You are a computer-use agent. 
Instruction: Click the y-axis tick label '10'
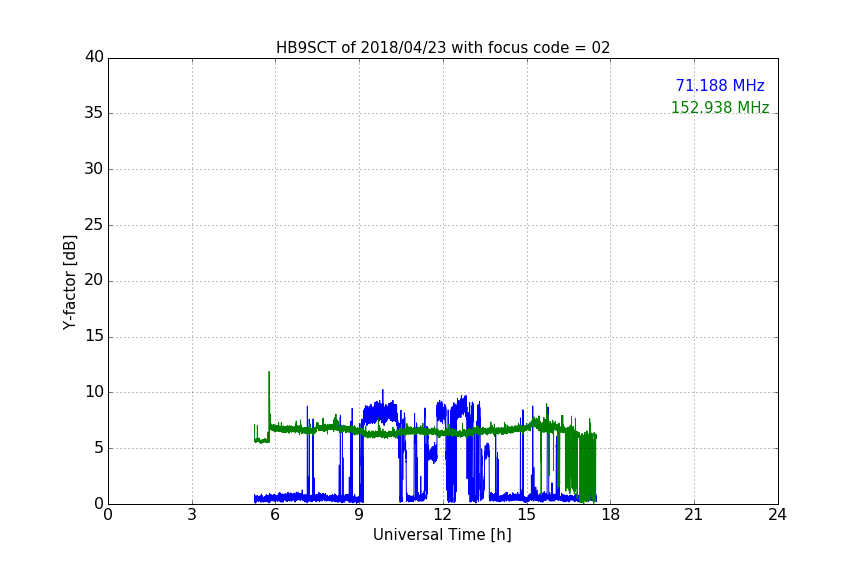point(94,392)
